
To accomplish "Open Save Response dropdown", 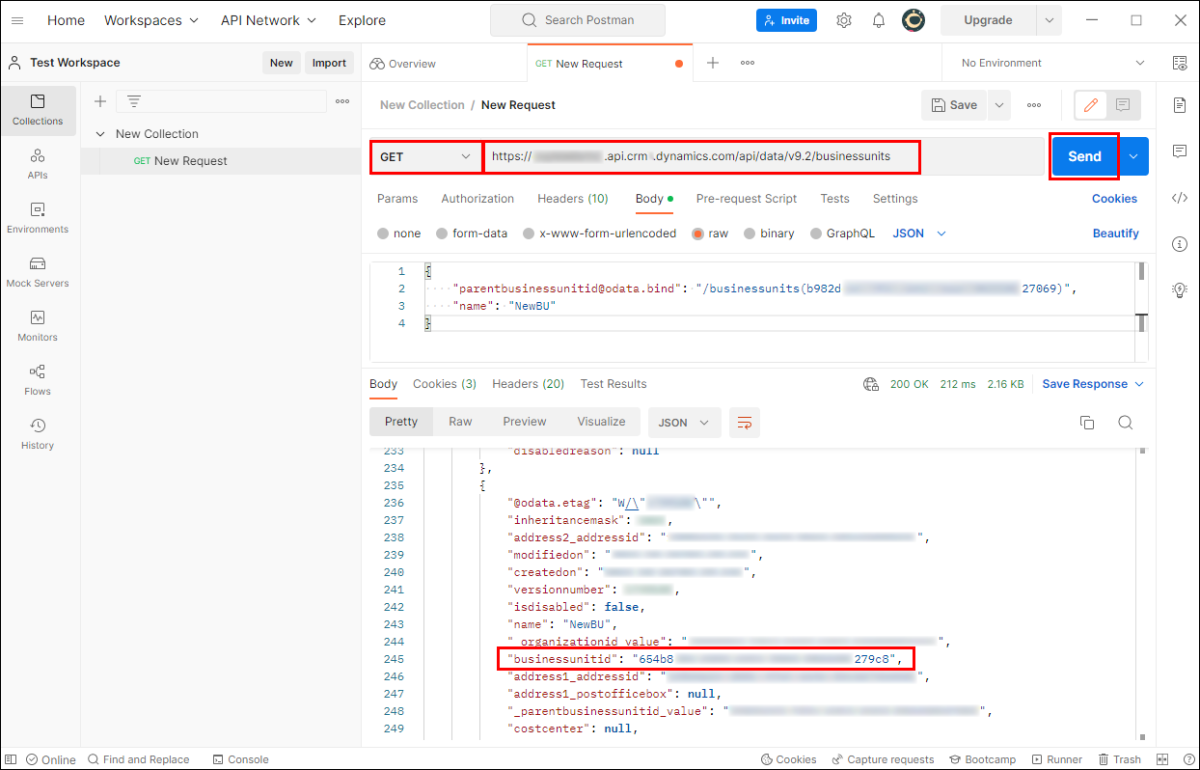I will tap(1093, 384).
